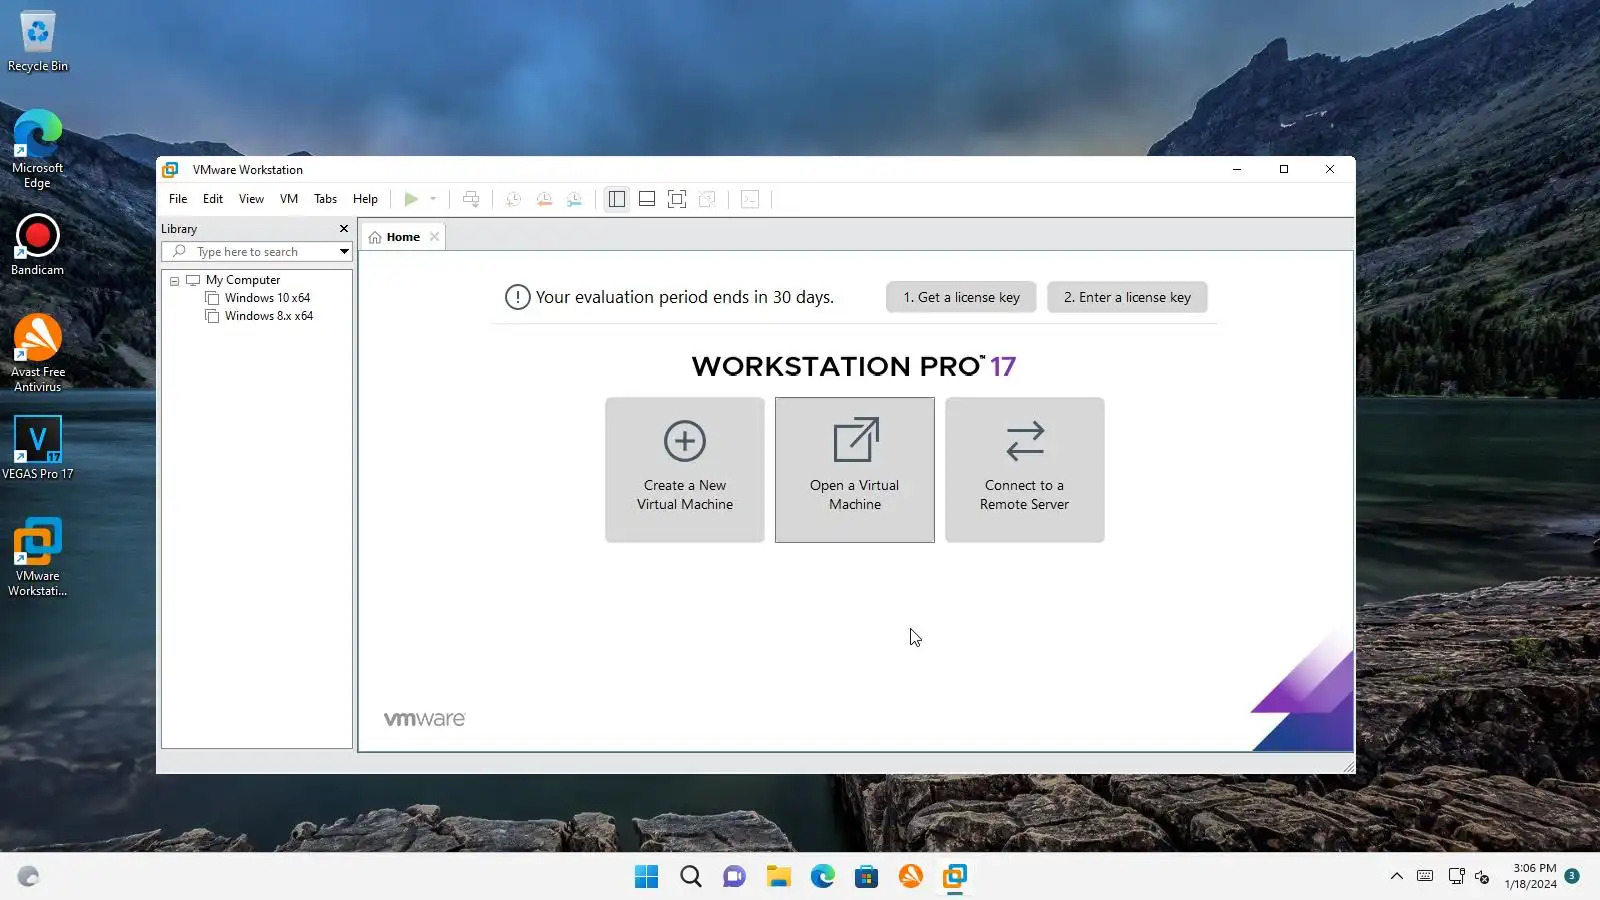Toggle the thumbnail bar view
1600x900 pixels.
[647, 199]
